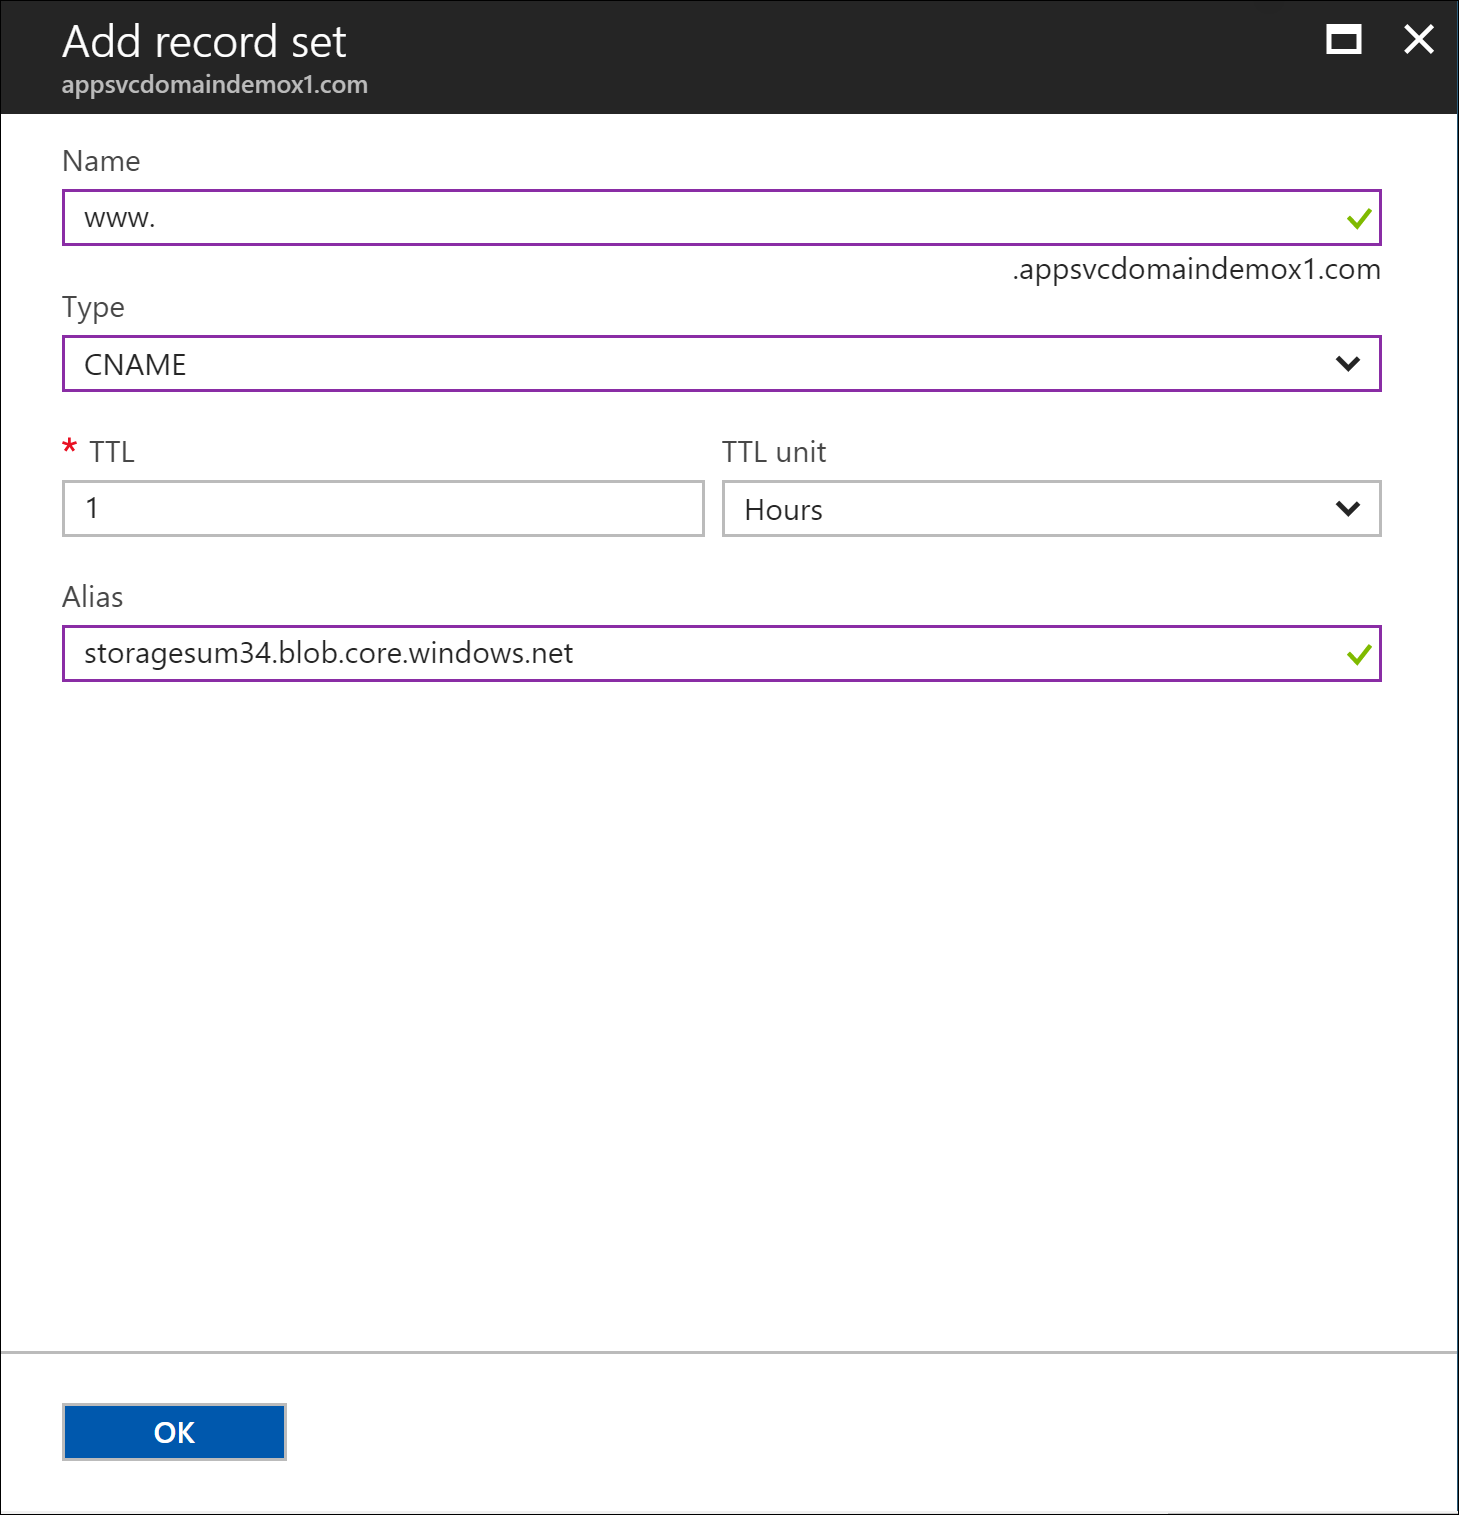Click into the TTL value box
1459x1515 pixels.
pos(383,509)
